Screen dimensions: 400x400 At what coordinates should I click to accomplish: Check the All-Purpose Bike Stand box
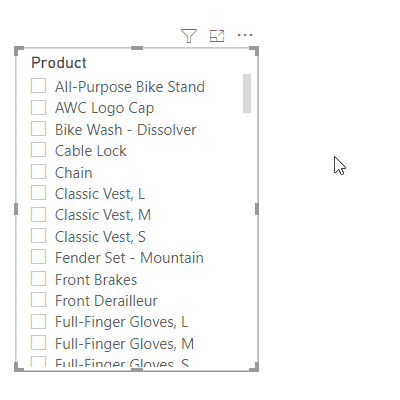point(38,86)
